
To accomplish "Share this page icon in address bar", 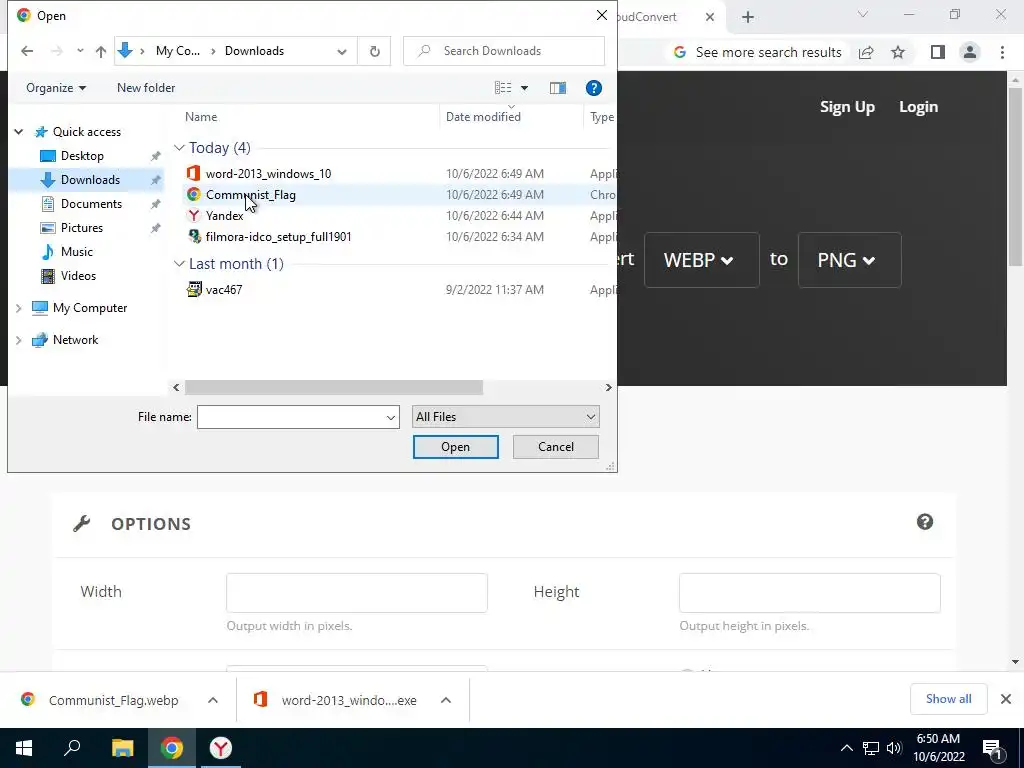I will point(866,52).
